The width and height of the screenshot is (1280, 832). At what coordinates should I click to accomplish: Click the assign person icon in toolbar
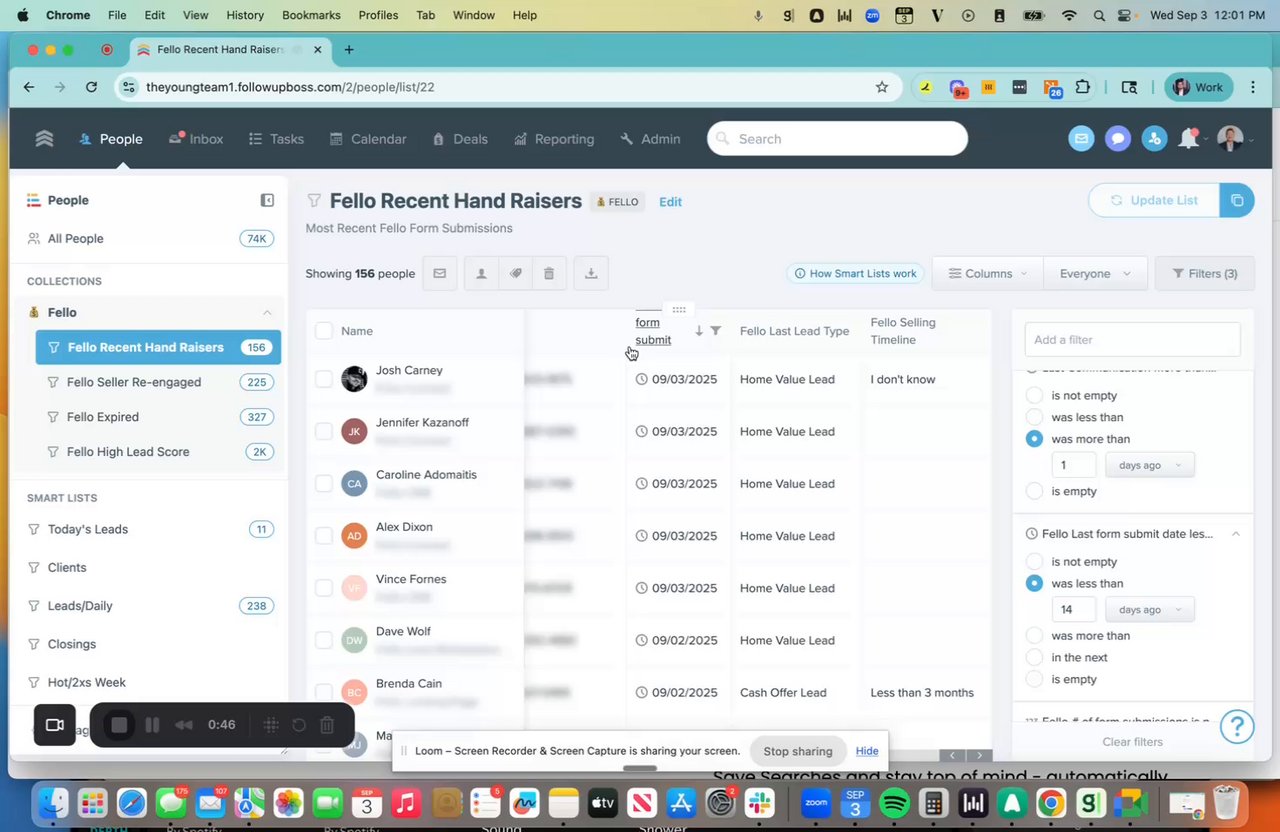(x=481, y=273)
